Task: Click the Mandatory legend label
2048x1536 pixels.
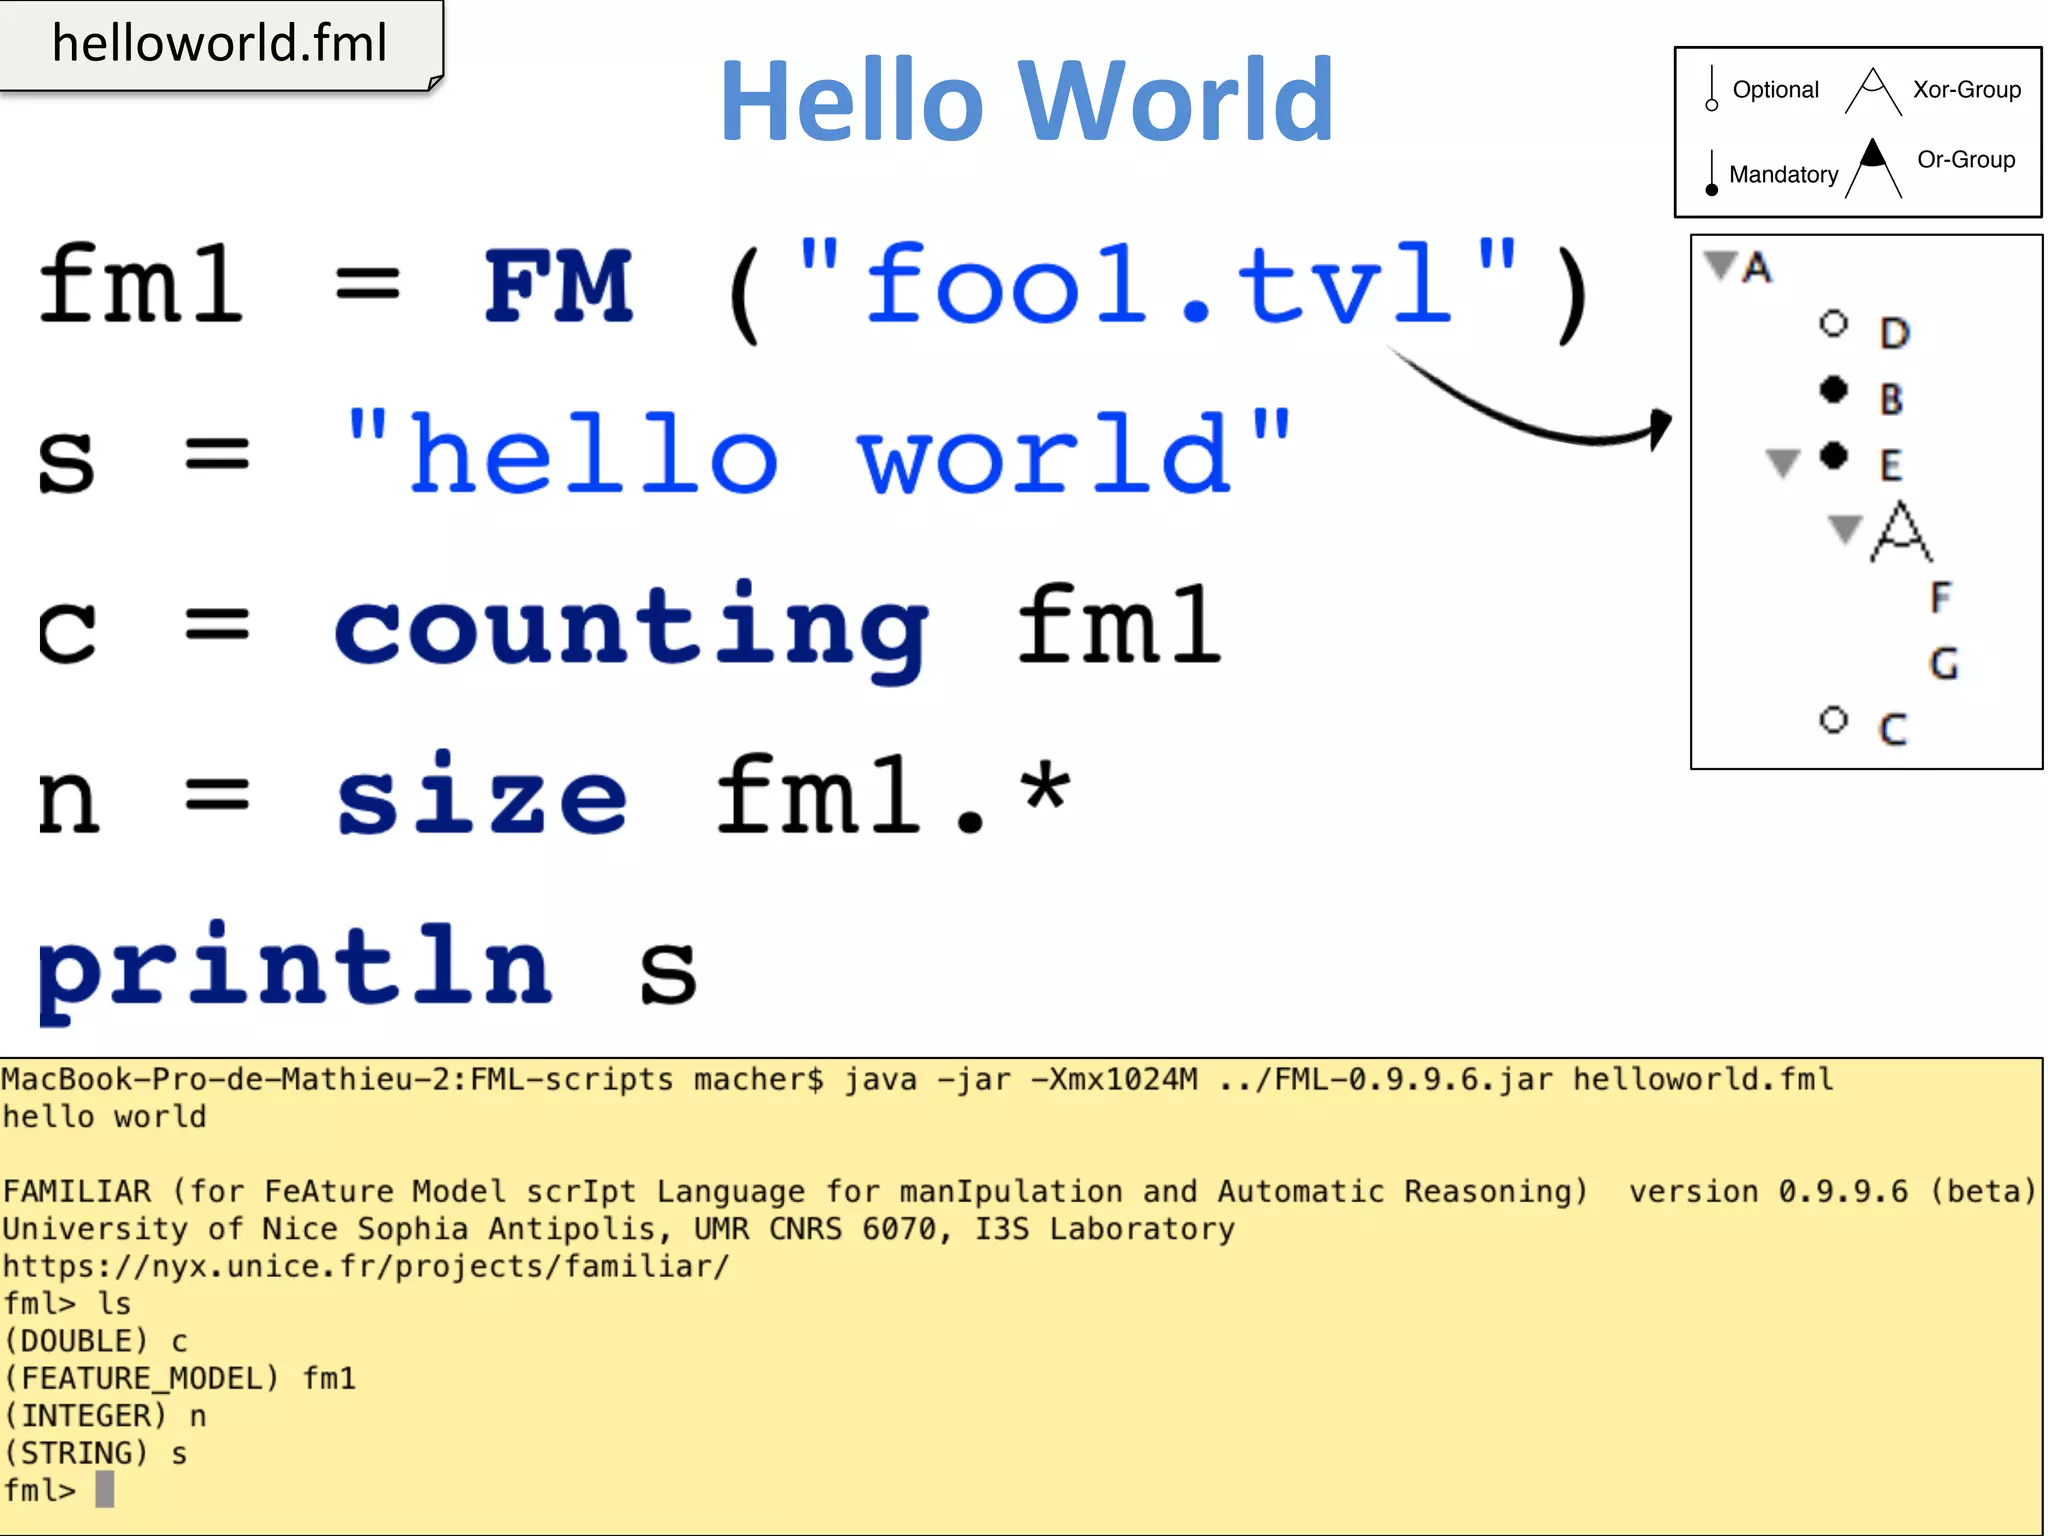Action: pyautogui.click(x=1783, y=175)
